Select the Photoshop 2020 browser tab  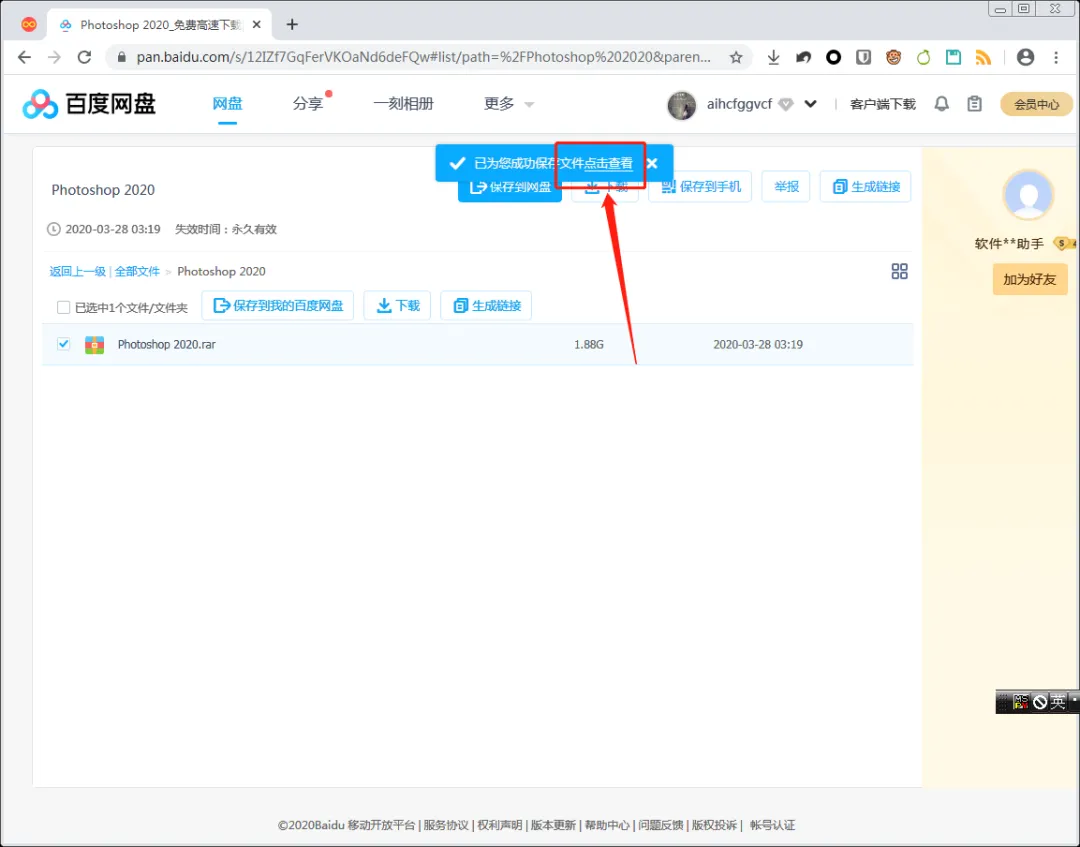click(x=160, y=25)
